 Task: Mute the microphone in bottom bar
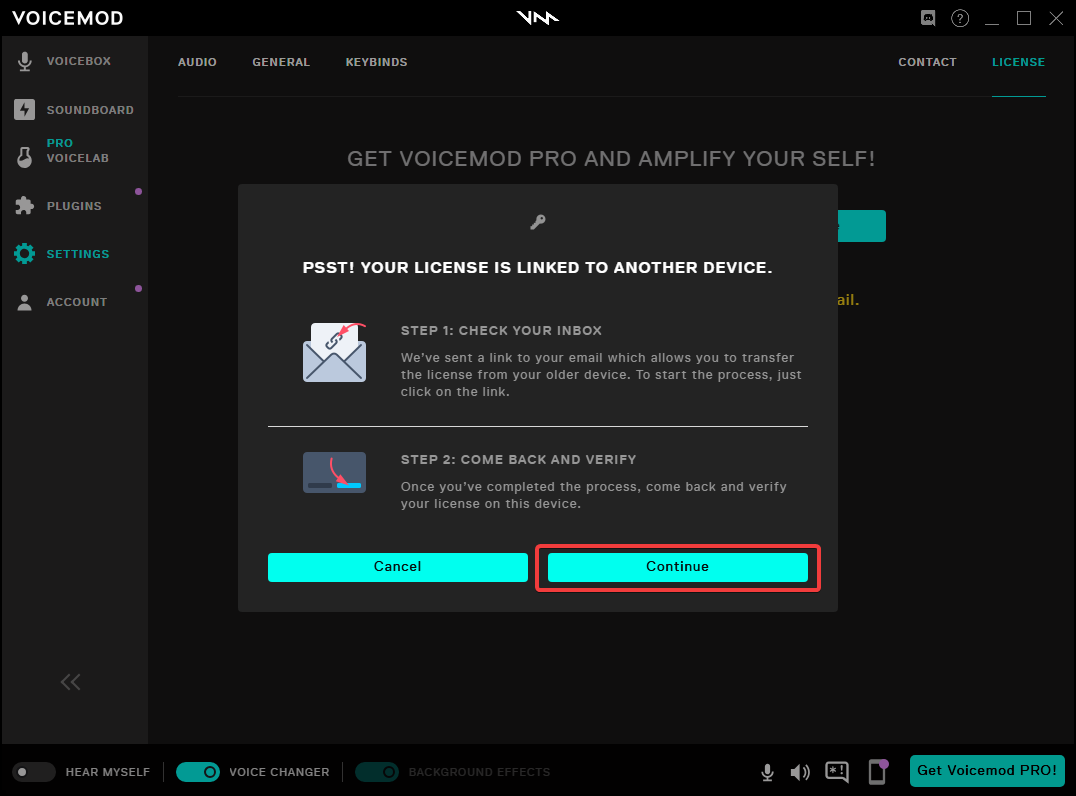768,772
